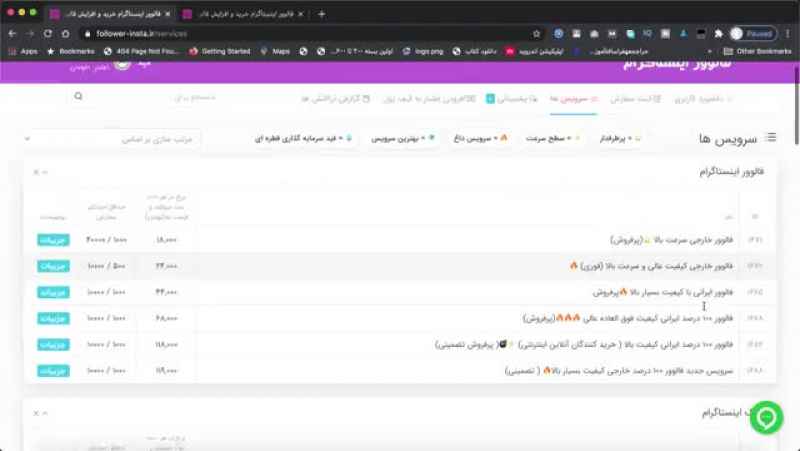
Task: Go to the browser home icon
Action: click(x=65, y=34)
